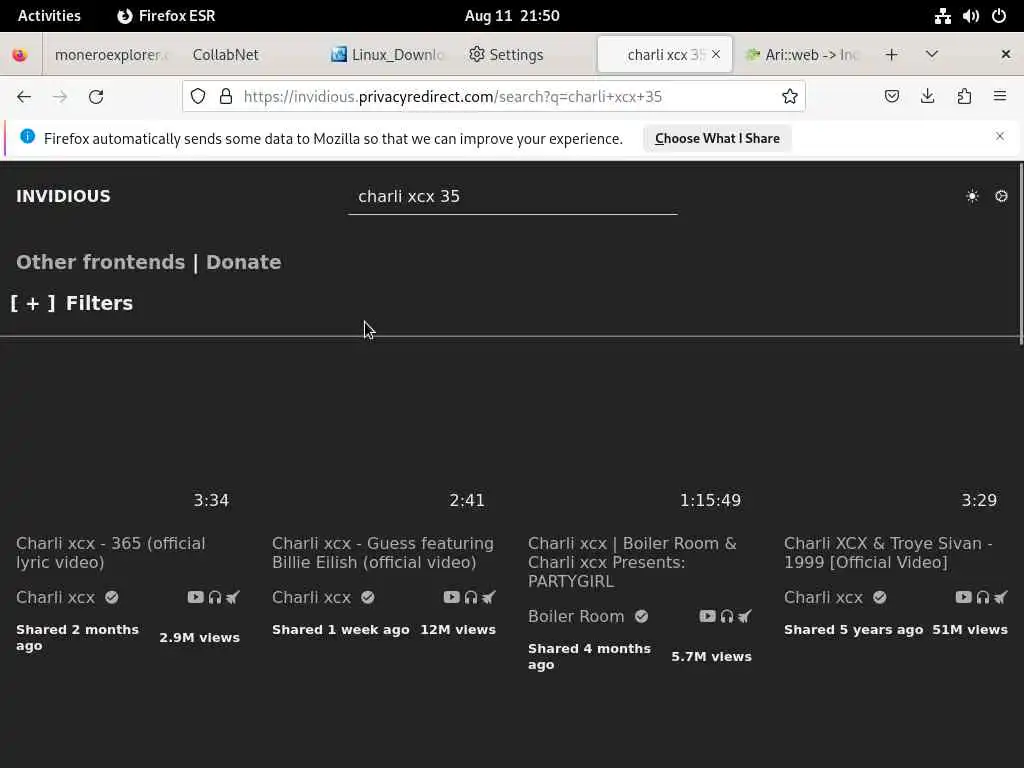
Task: Open the Downloads panel
Action: [x=927, y=97]
